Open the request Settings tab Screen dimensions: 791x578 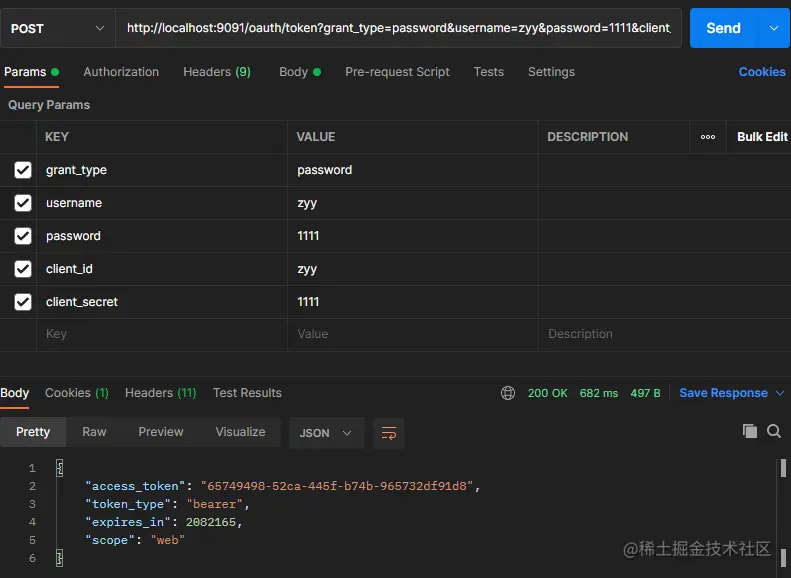[551, 72]
